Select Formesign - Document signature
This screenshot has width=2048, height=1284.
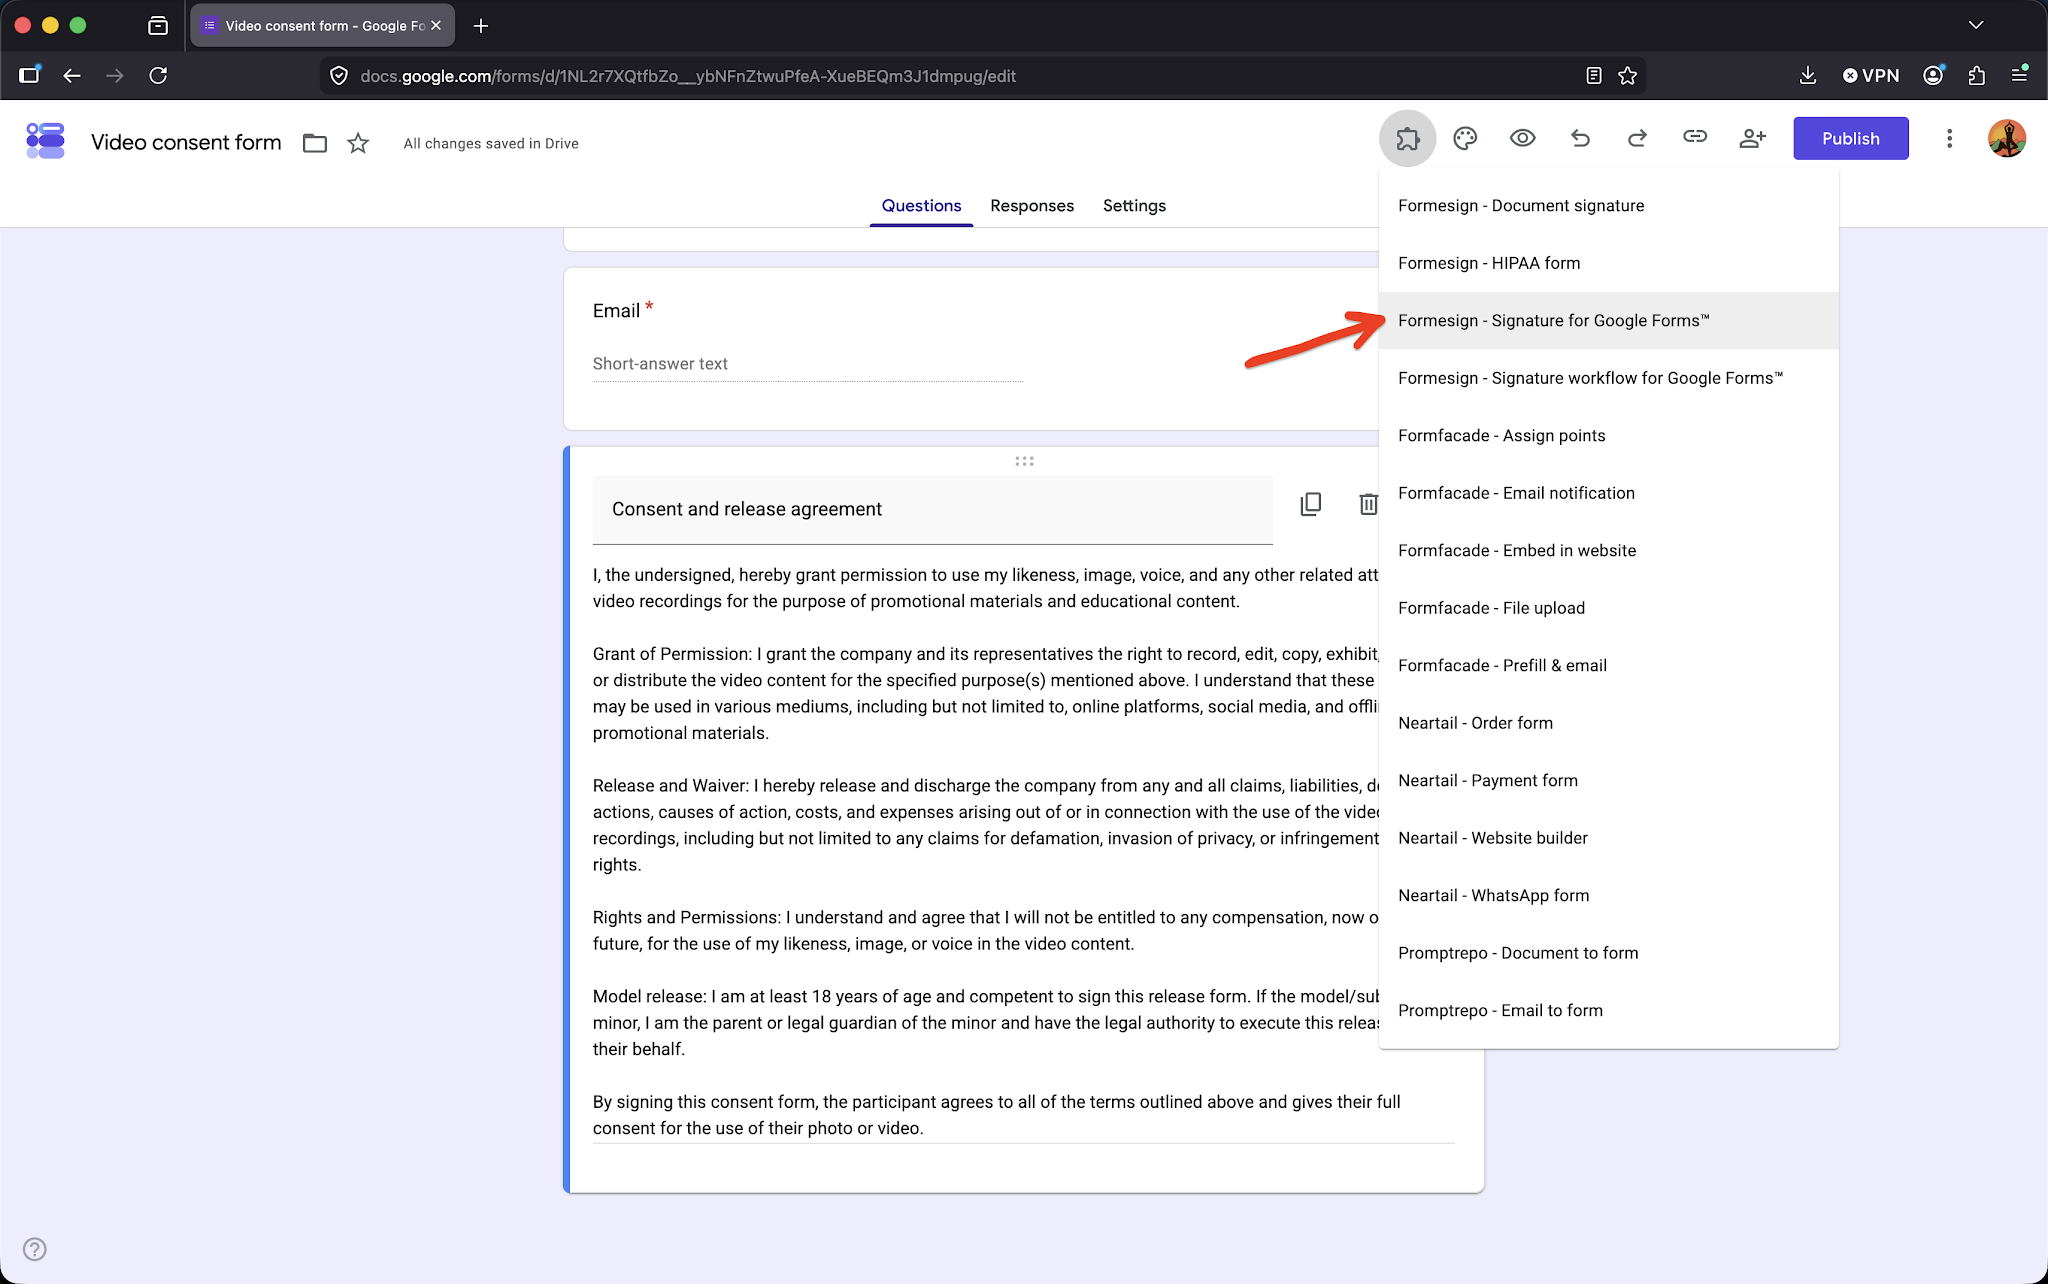pos(1608,206)
